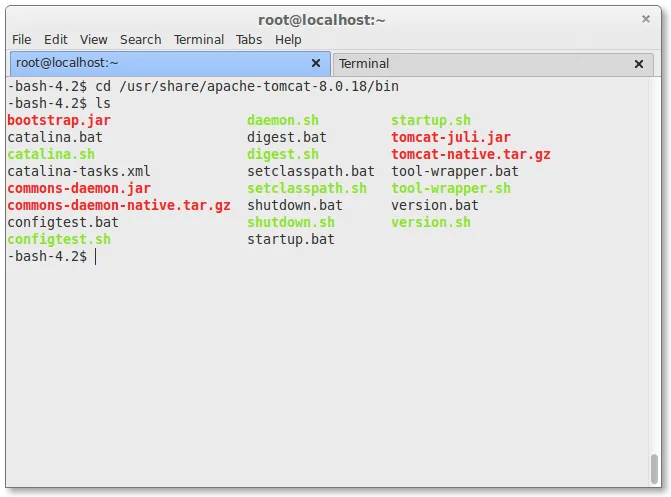Open the Edit menu
671x497 pixels.
(x=56, y=39)
